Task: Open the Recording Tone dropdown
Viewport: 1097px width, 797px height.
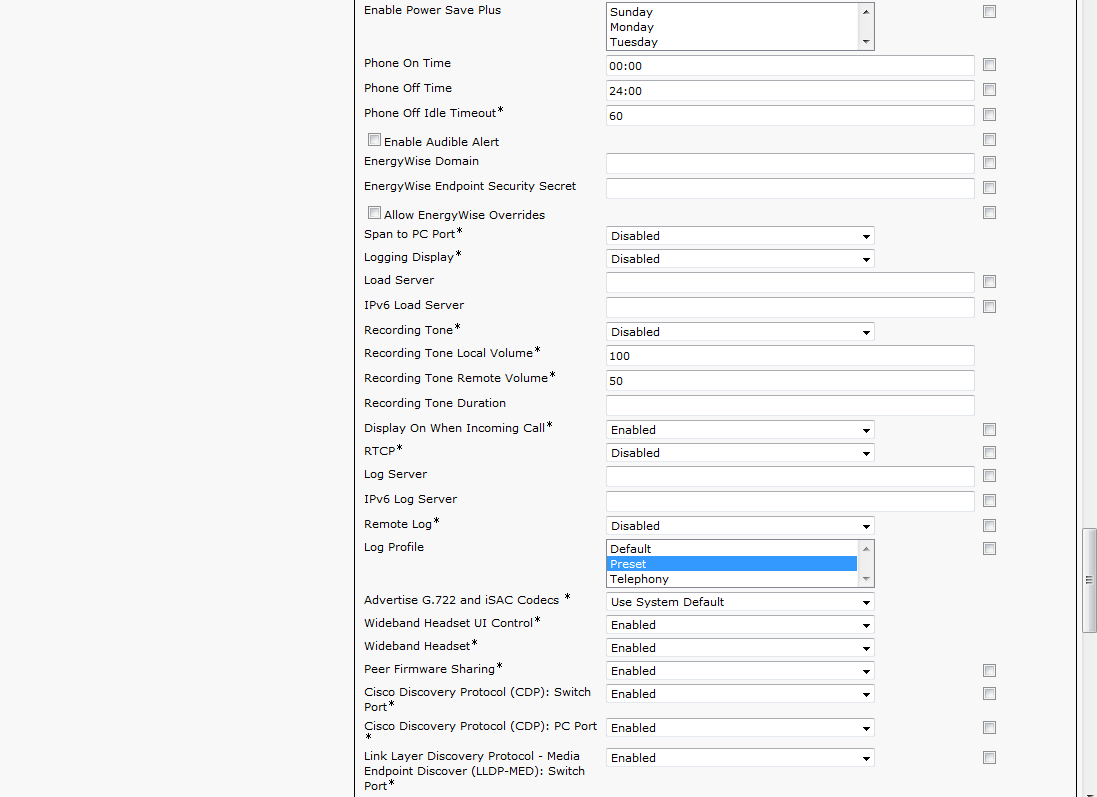Action: pos(740,332)
